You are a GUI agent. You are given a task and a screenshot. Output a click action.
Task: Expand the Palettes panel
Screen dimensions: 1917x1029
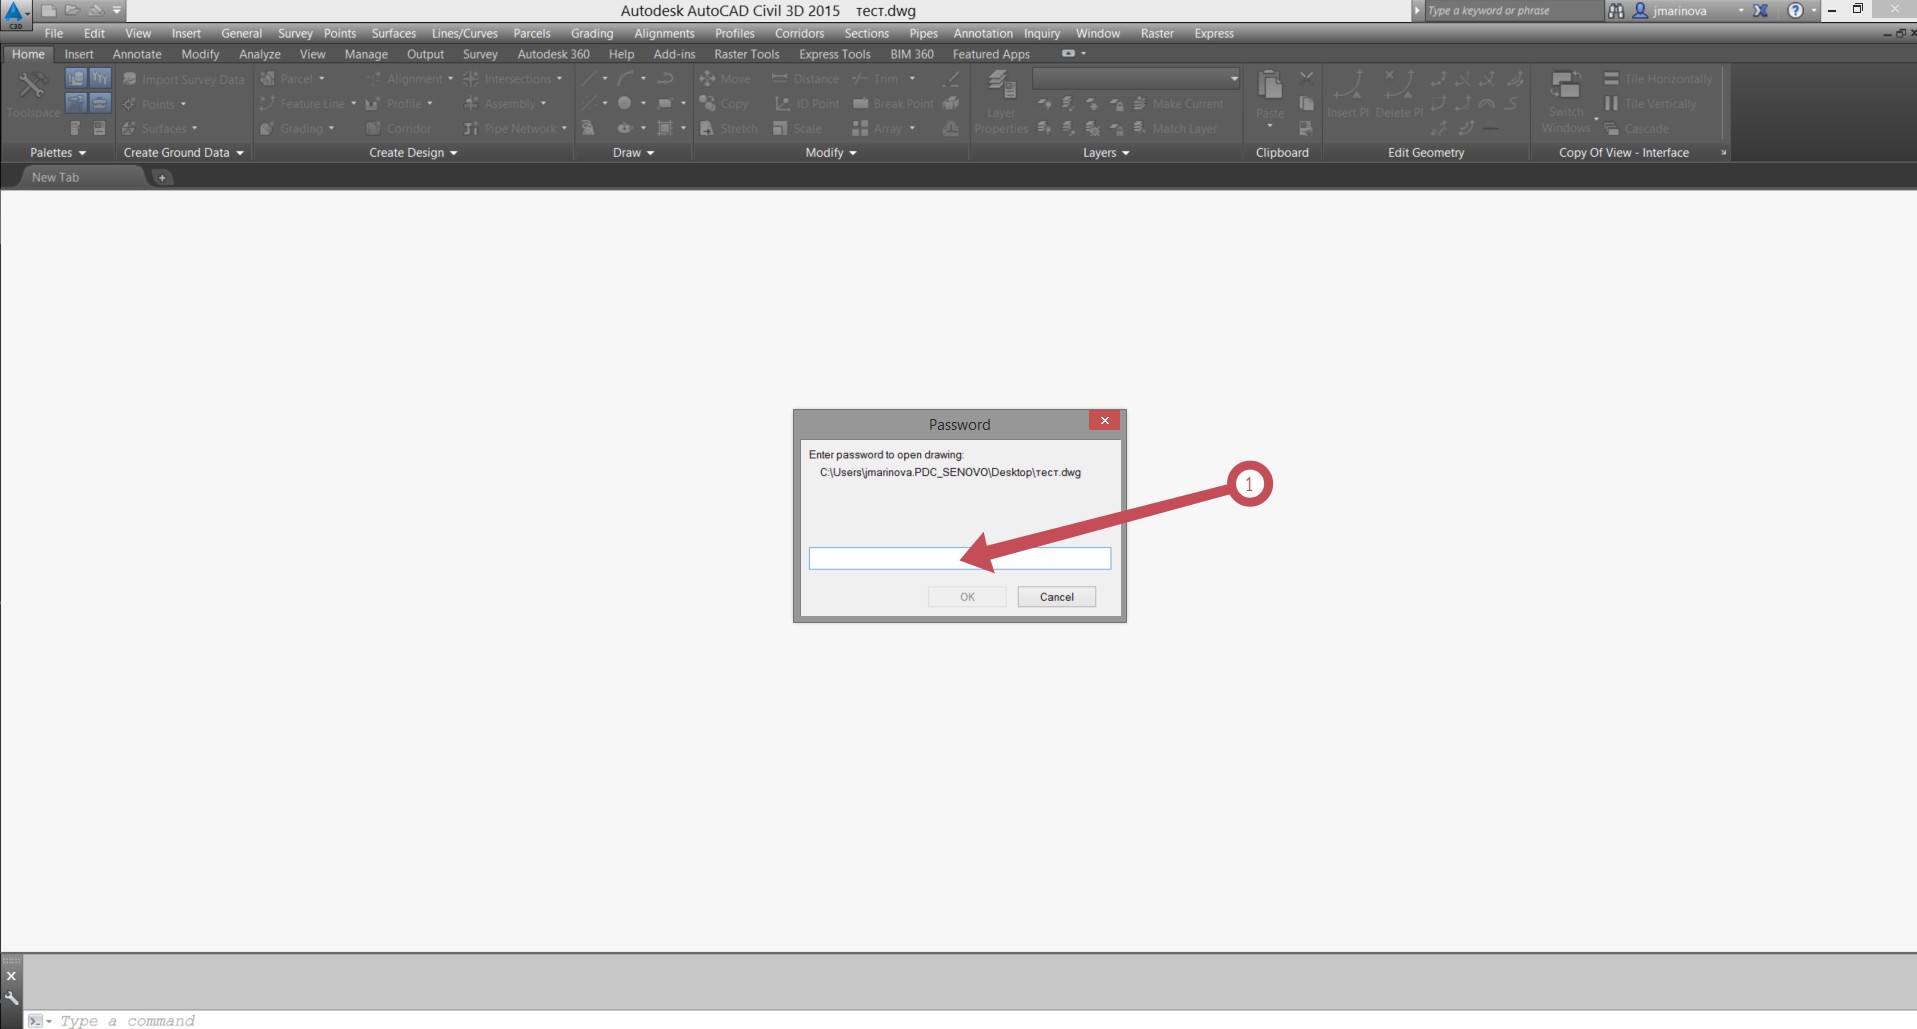pos(58,152)
